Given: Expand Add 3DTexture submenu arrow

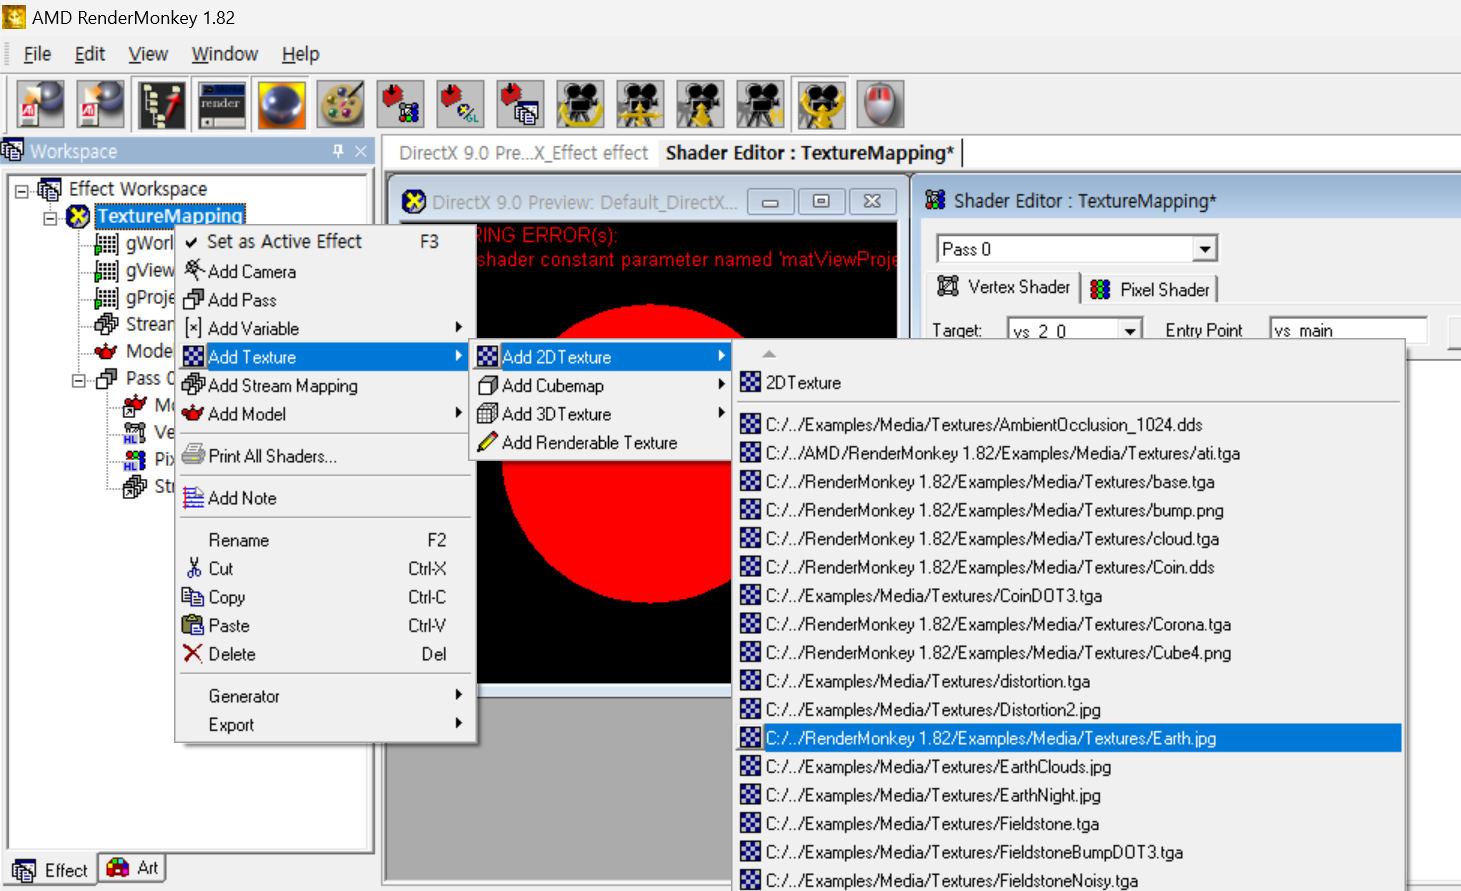Looking at the screenshot, I should pos(721,412).
